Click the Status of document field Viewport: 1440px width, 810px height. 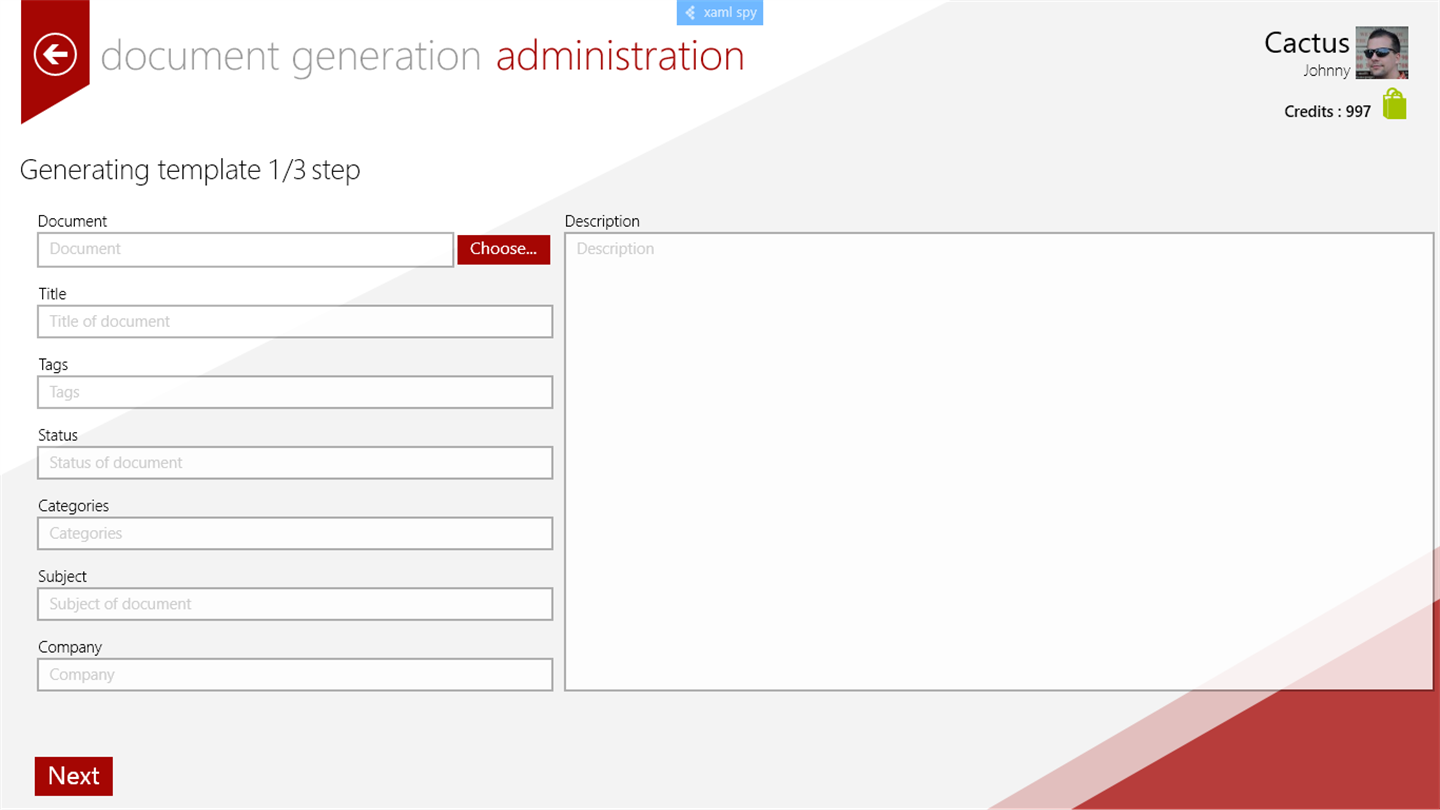pyautogui.click(x=295, y=463)
